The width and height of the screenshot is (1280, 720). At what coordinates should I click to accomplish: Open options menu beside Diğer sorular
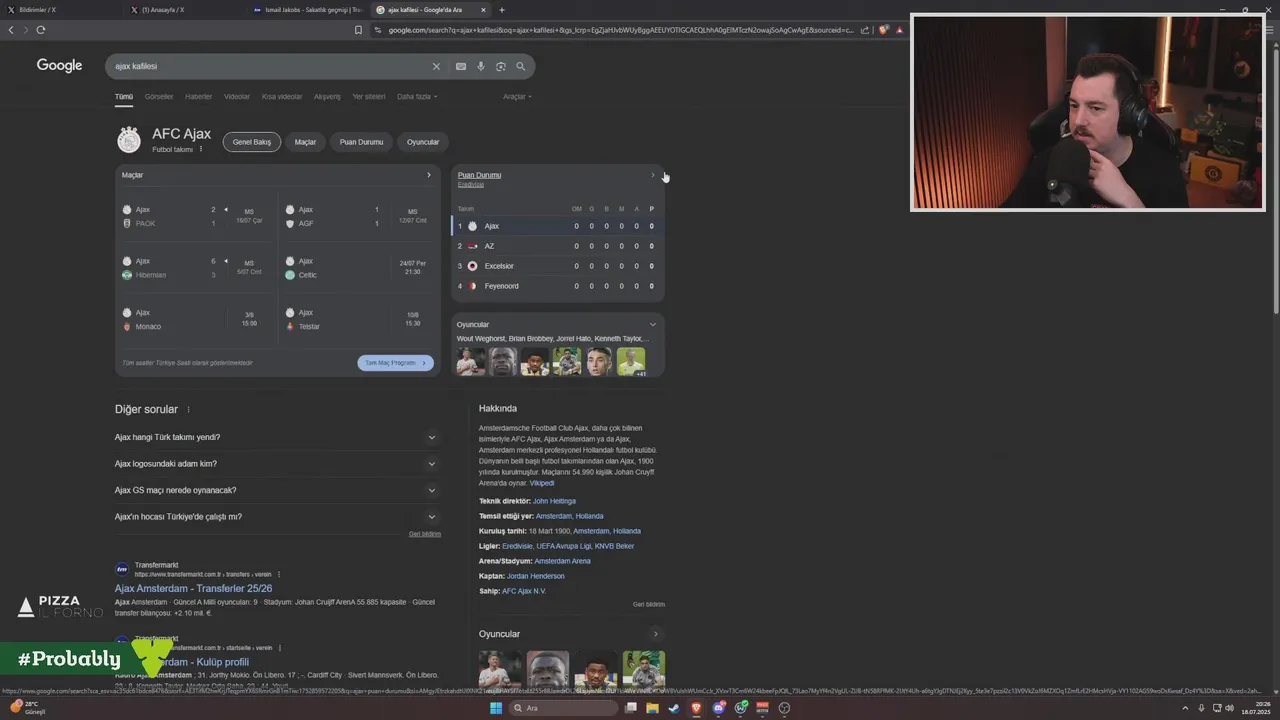pos(188,410)
